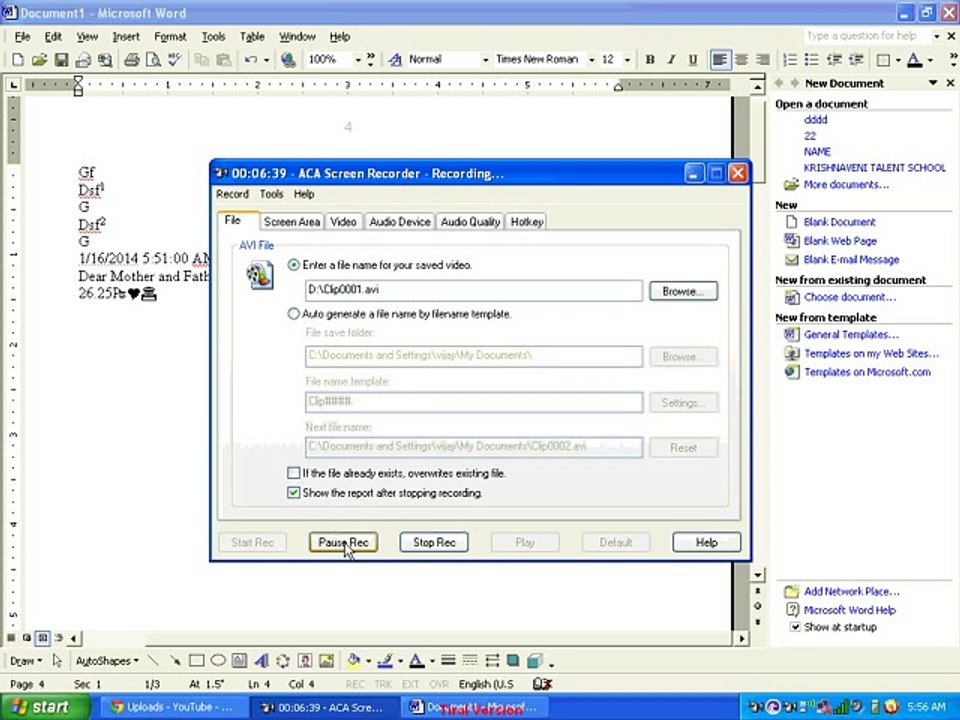Insert a Text Box from Drawing toolbar
This screenshot has width=960, height=720.
[239, 661]
